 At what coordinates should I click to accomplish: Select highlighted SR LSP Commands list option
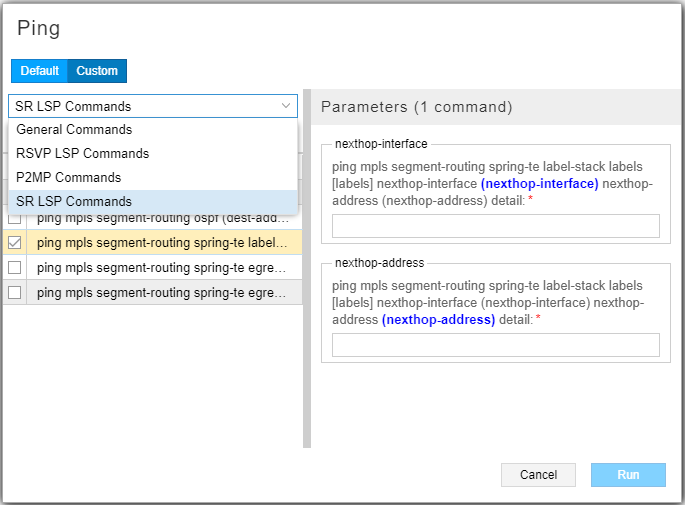(x=74, y=202)
